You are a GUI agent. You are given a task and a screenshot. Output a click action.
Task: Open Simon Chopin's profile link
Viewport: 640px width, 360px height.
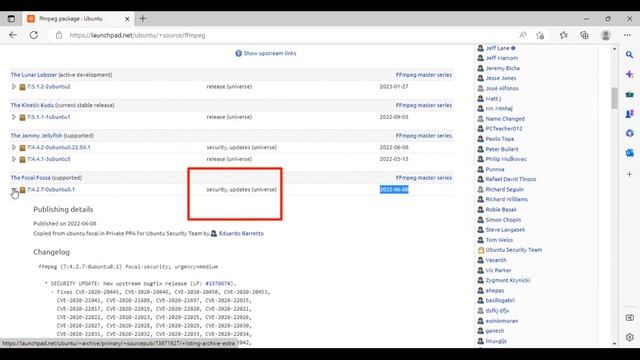[503, 220]
